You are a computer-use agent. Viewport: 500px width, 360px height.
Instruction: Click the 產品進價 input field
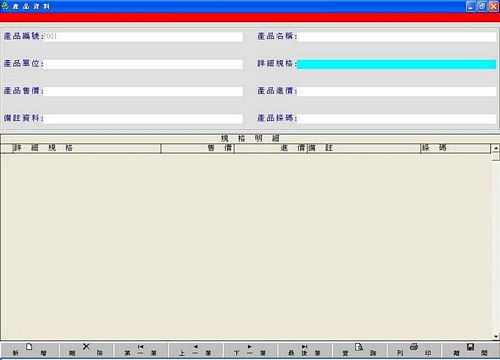(397, 91)
